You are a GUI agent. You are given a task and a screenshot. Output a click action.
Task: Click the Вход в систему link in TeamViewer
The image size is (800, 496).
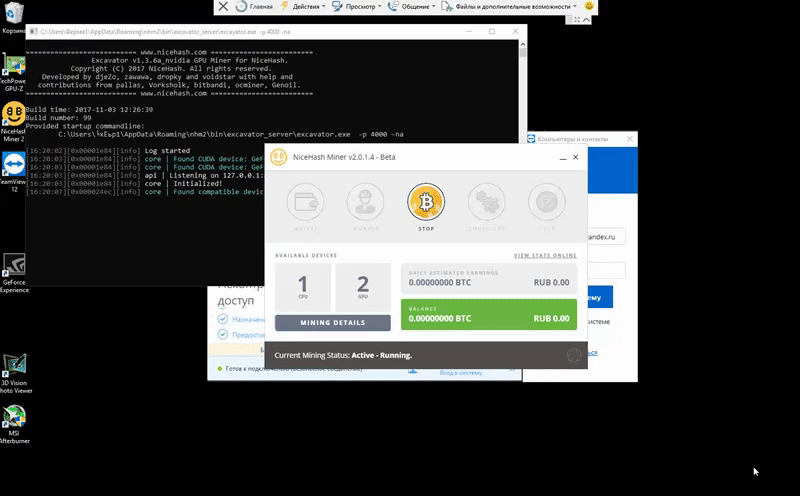pos(460,373)
